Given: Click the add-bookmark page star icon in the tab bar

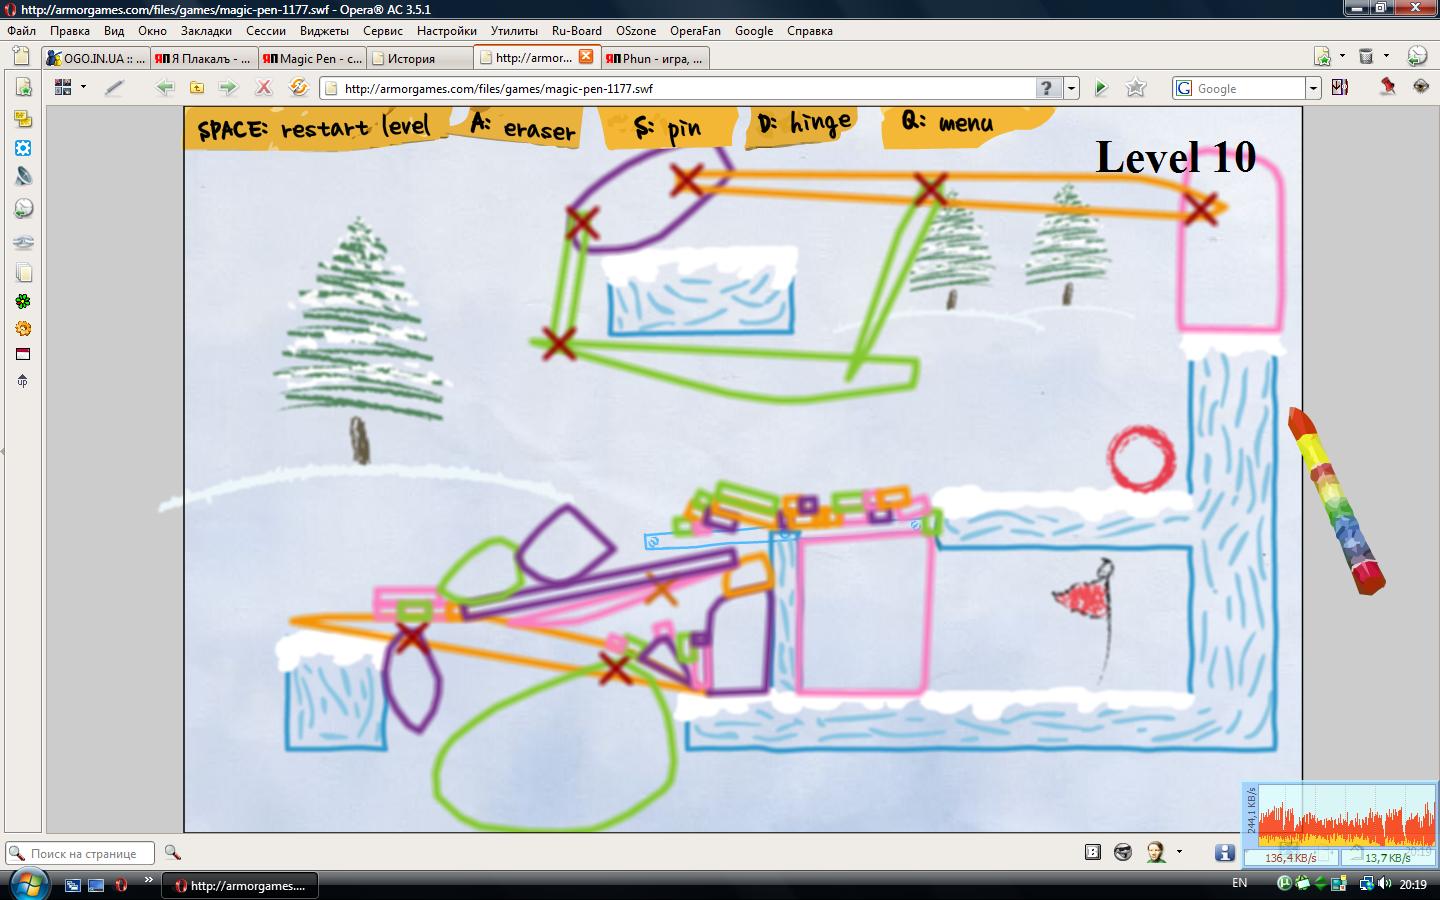Looking at the screenshot, I should coord(1323,56).
